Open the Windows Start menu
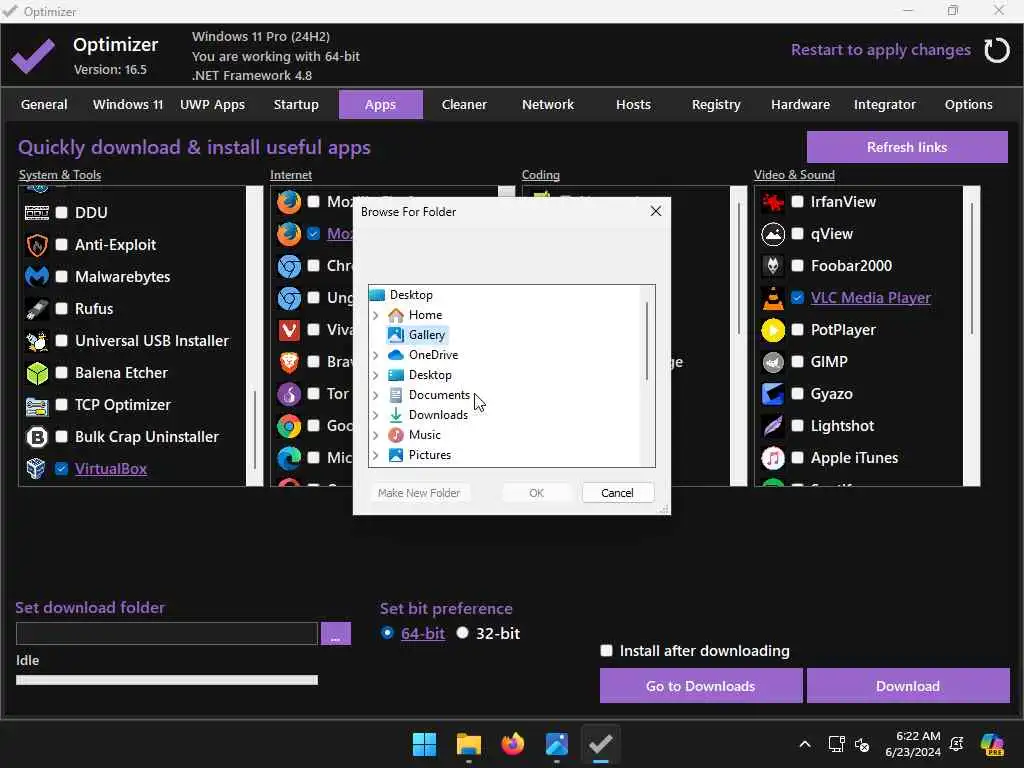The height and width of the screenshot is (768, 1024). click(424, 744)
